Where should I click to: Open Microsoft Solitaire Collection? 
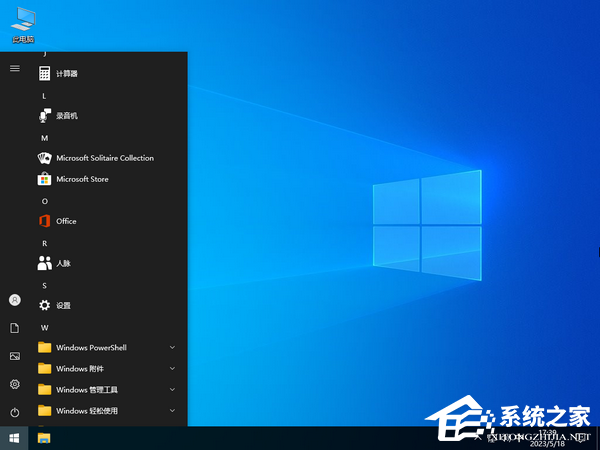coord(104,158)
